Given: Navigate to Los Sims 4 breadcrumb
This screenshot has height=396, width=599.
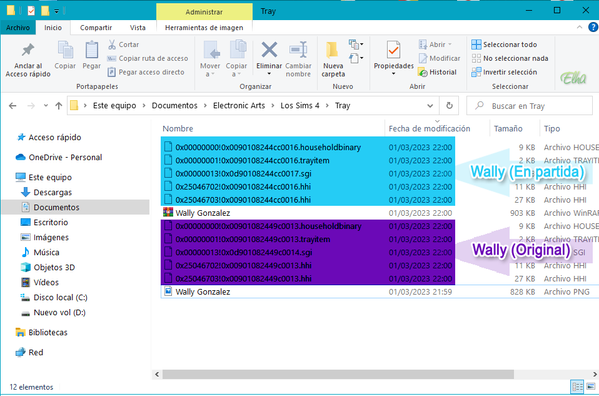Looking at the screenshot, I should [x=300, y=106].
